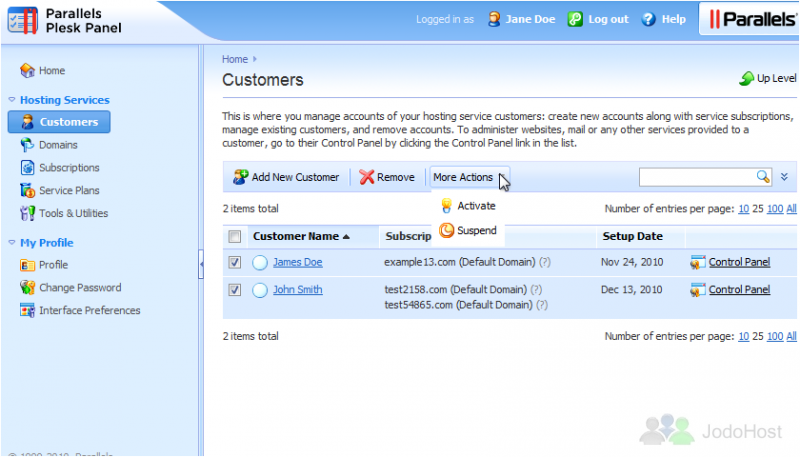Open Profile in the sidebar
Image resolution: width=800 pixels, height=457 pixels.
[x=54, y=265]
